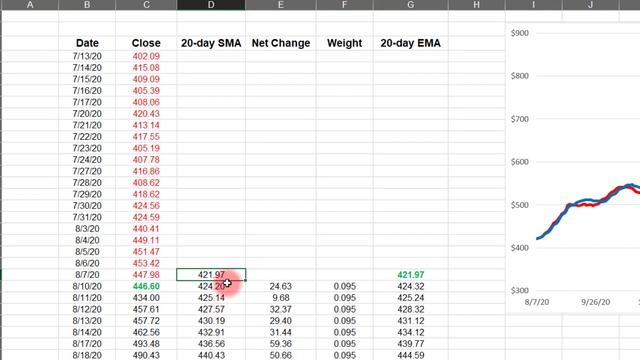The image size is (640, 360).
Task: Click the Close header cell
Action: [x=146, y=43]
